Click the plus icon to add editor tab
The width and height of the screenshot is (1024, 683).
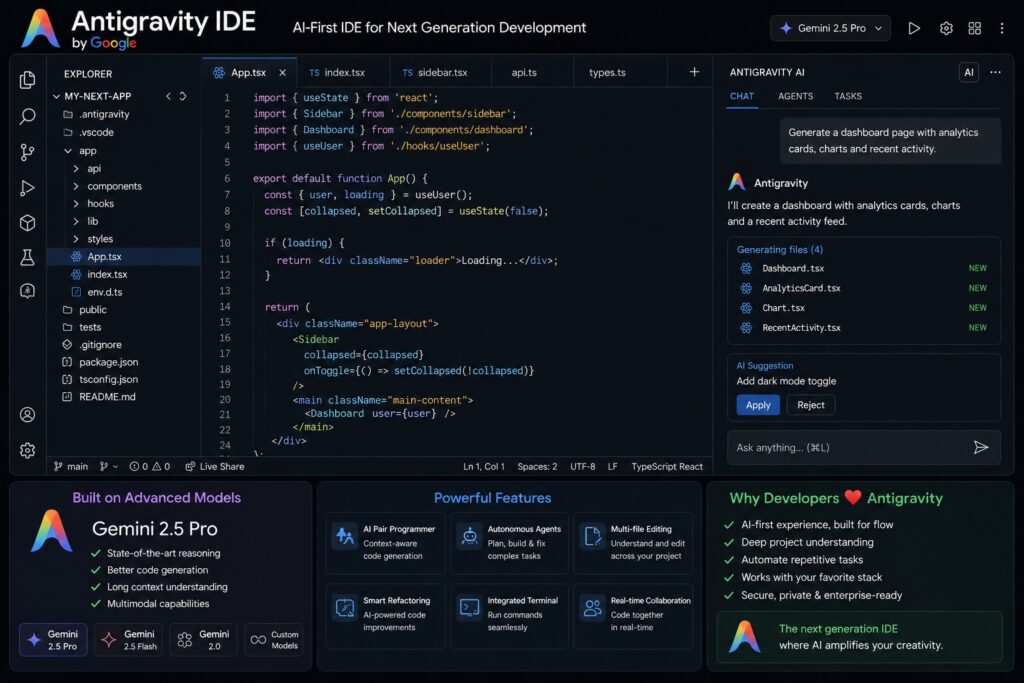[694, 72]
